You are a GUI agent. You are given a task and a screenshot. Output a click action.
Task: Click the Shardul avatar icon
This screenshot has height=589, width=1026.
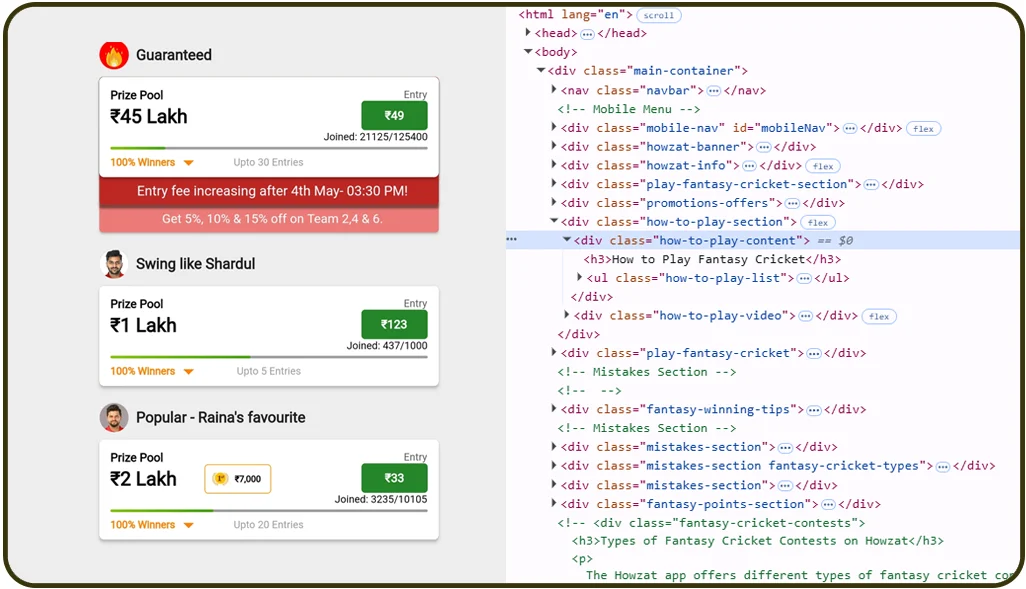[114, 264]
